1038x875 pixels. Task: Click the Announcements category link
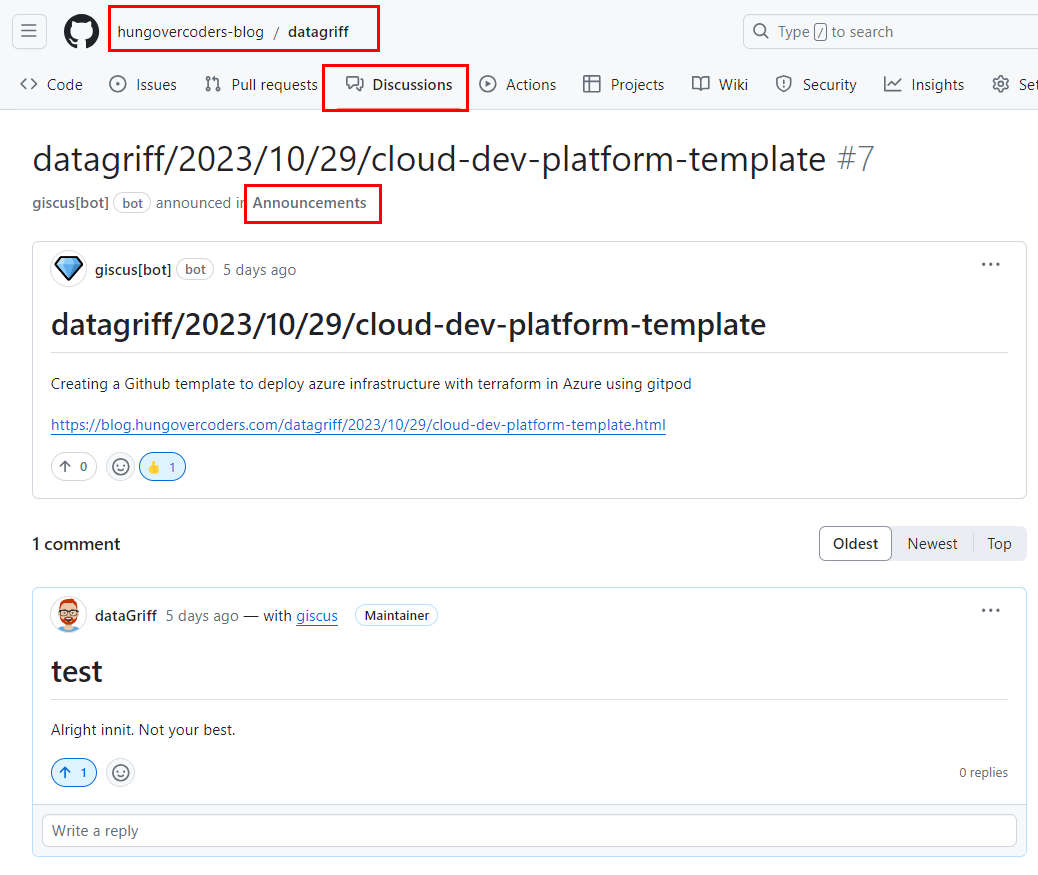click(x=309, y=203)
